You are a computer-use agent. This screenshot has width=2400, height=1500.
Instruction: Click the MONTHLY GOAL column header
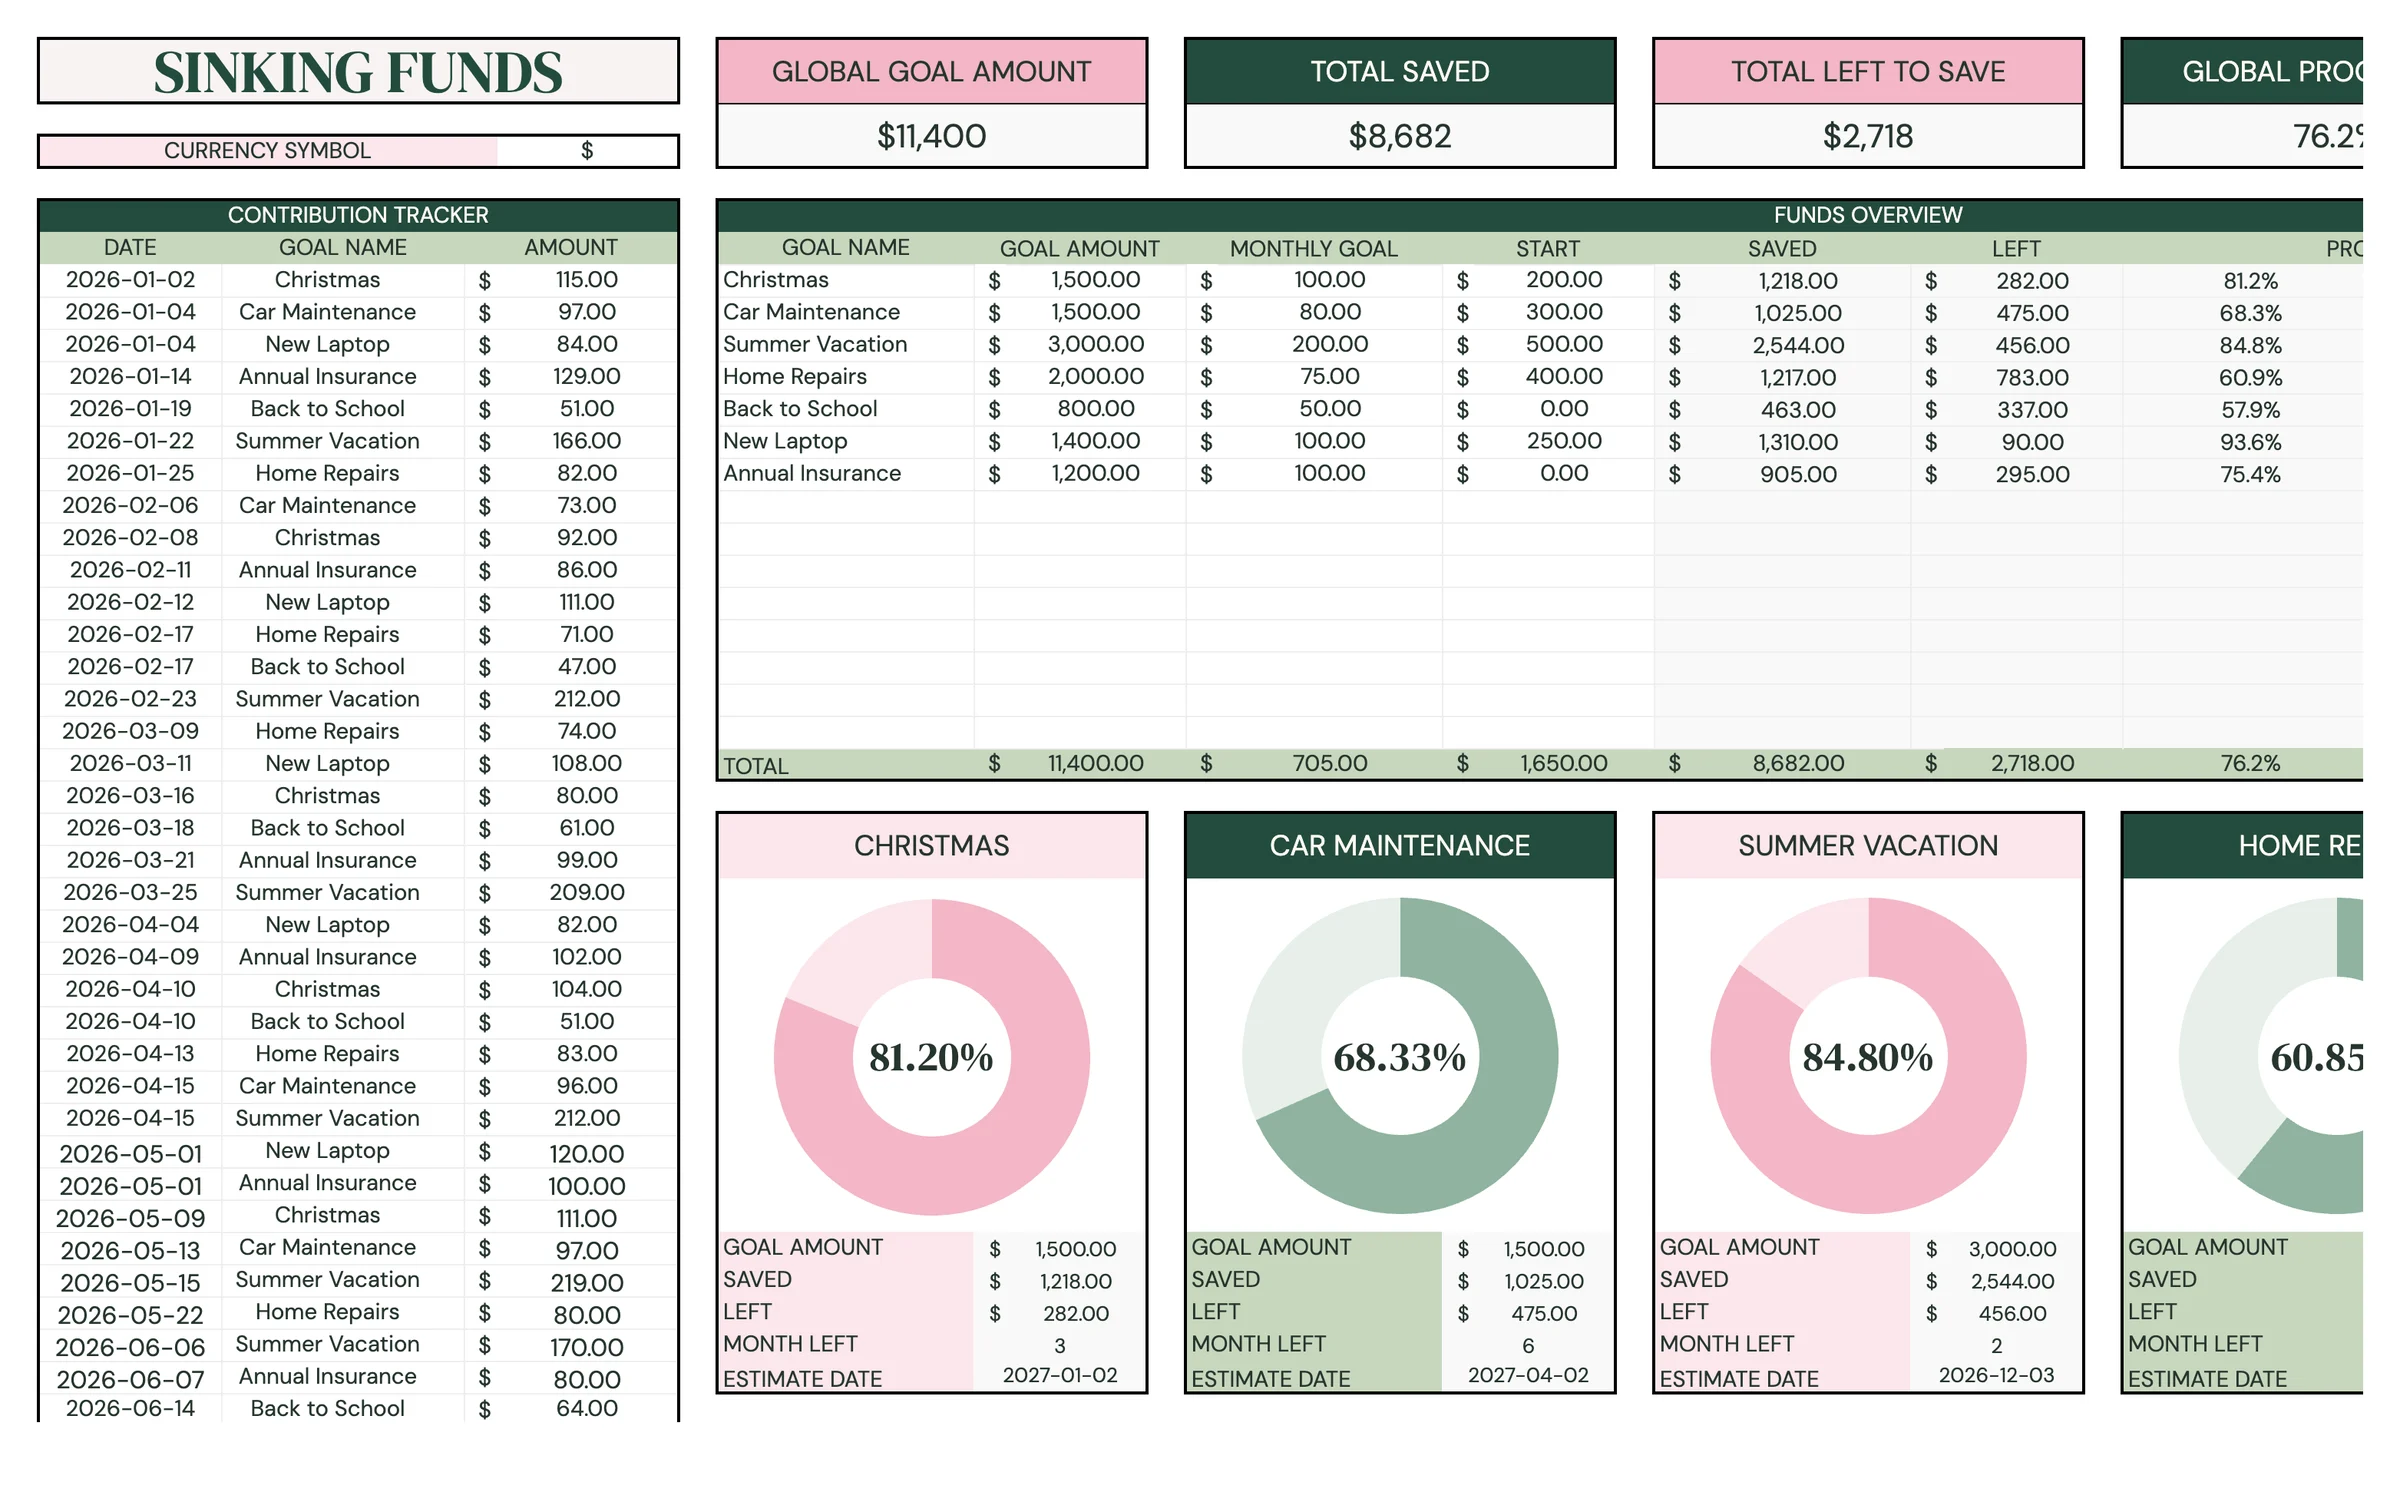coord(1314,248)
